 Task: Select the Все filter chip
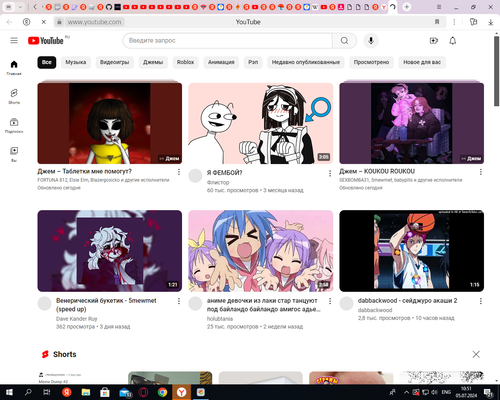click(47, 62)
